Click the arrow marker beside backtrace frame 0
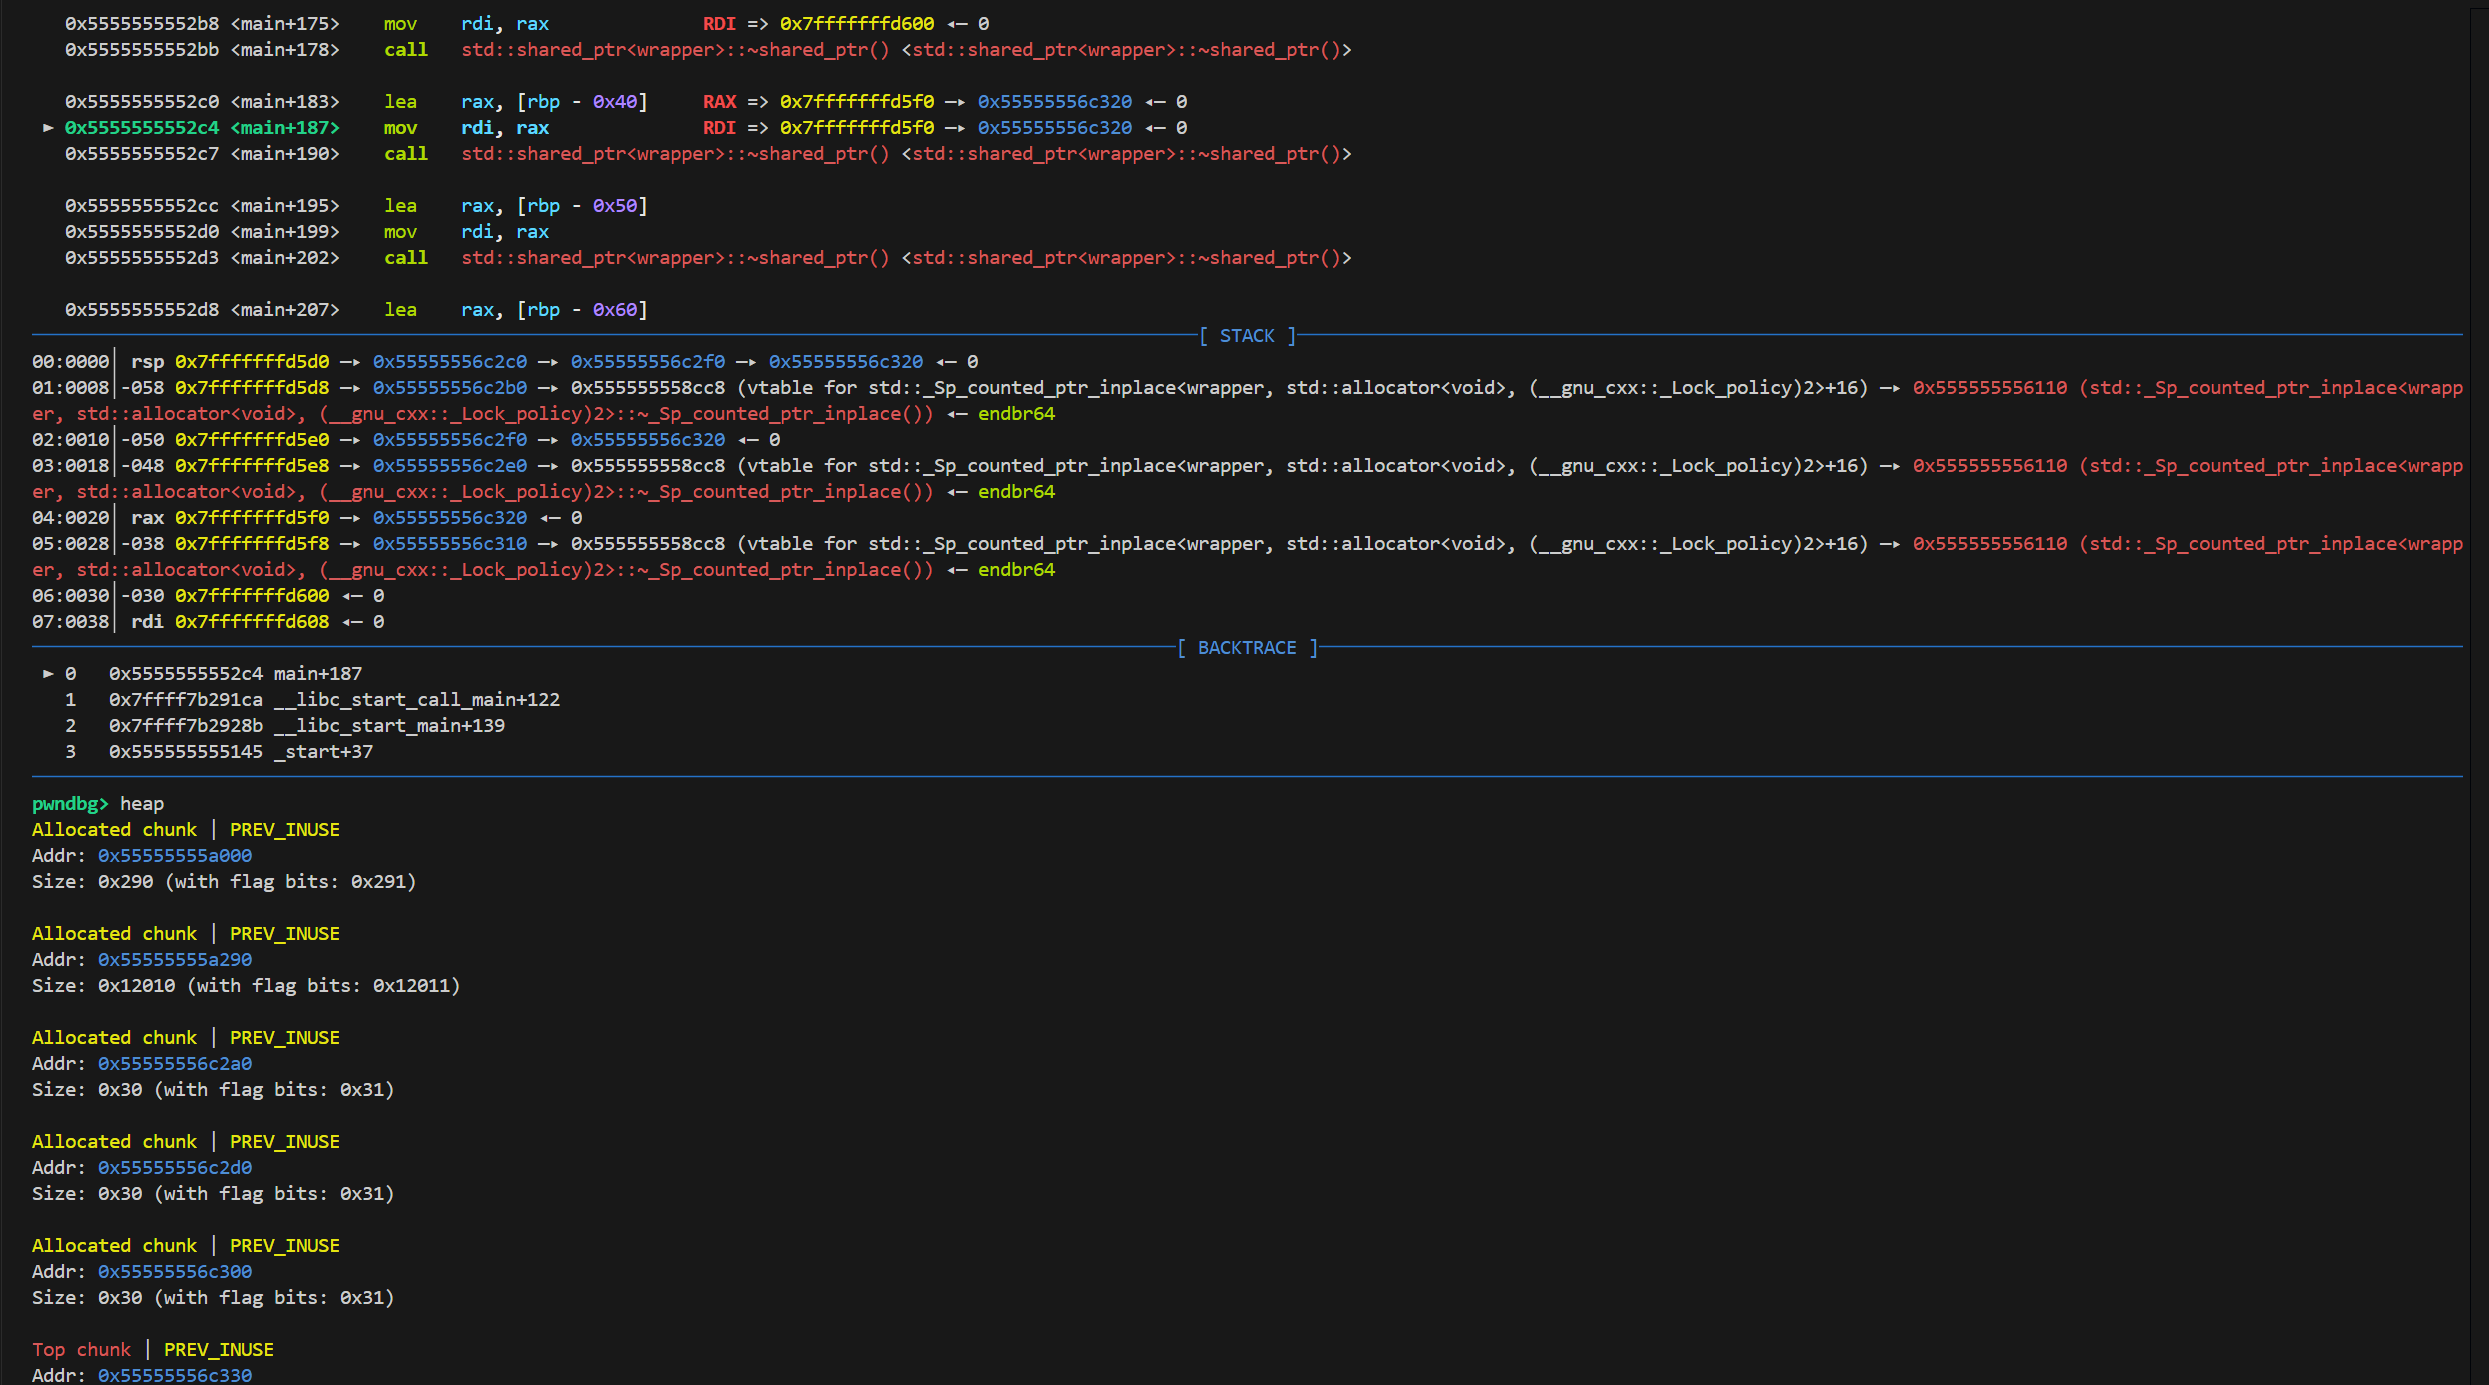The image size is (2489, 1385). pos(47,674)
